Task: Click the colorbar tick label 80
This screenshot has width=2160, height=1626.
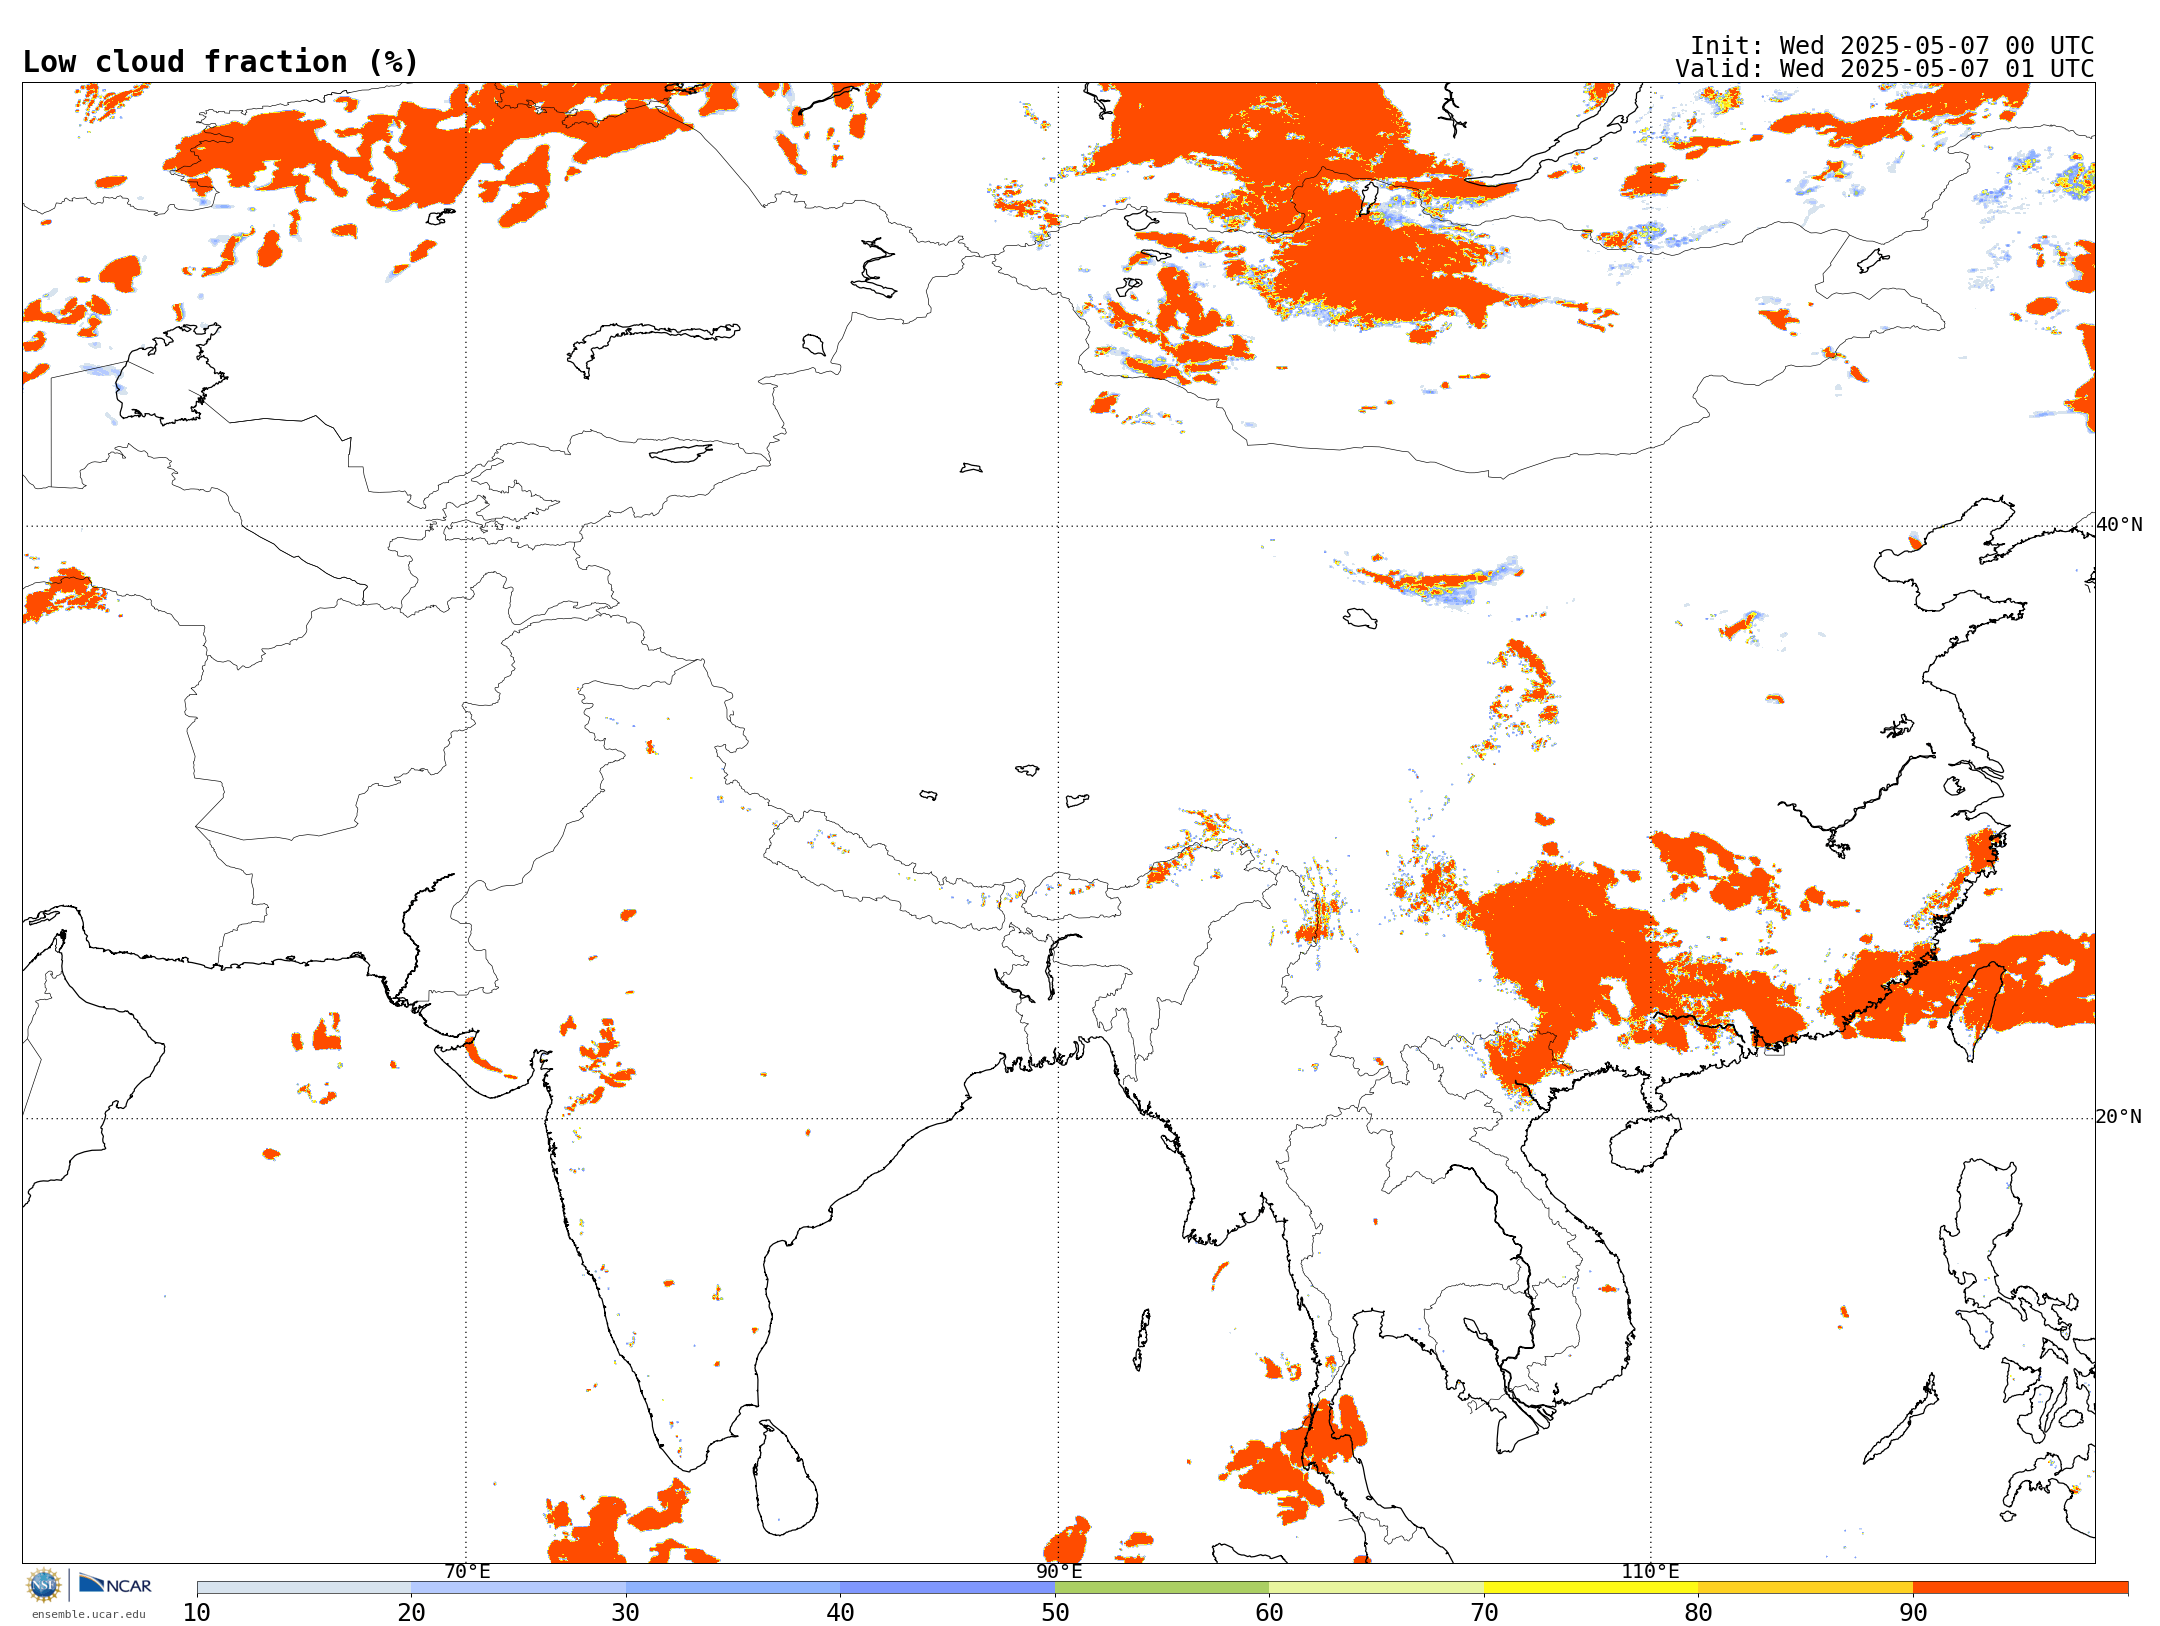Action: (1698, 1612)
